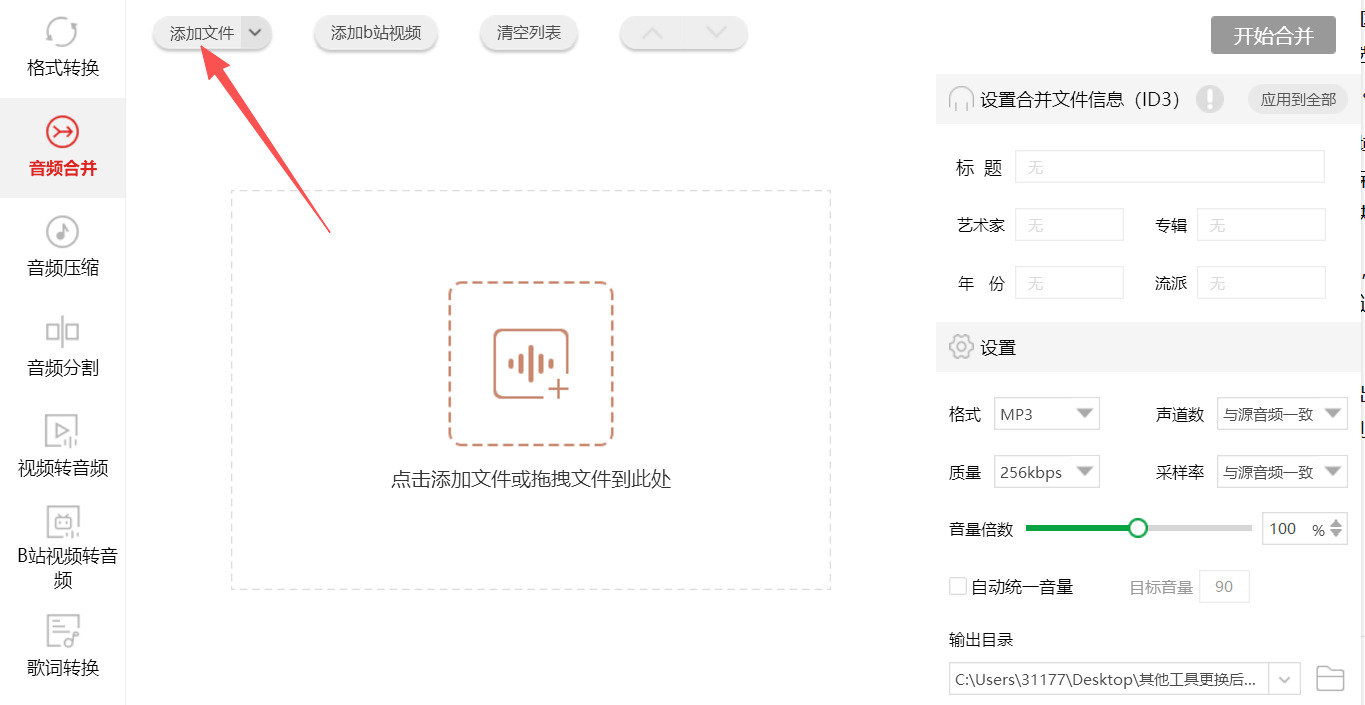Viewport: 1365px width, 705px height.
Task: Increase volume percent with the up stepper
Action: click(x=1337, y=522)
